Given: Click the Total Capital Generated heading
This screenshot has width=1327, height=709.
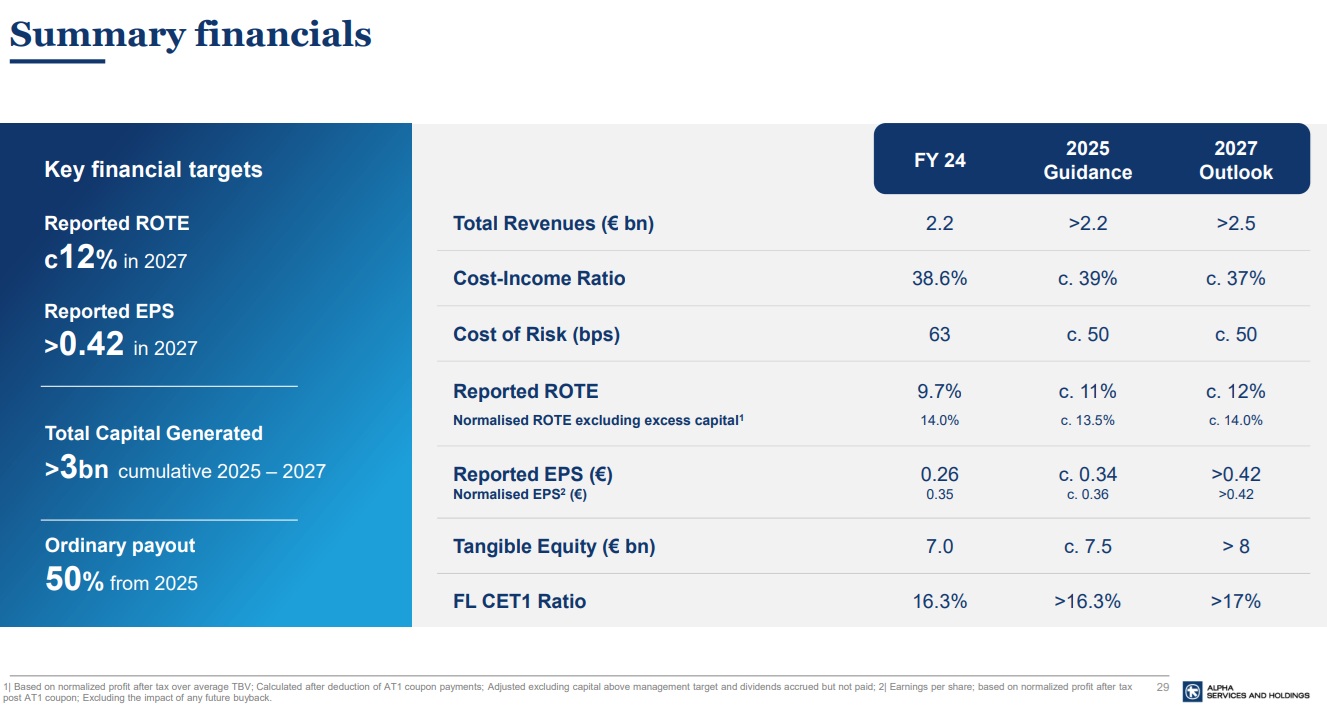Looking at the screenshot, I should click(153, 433).
